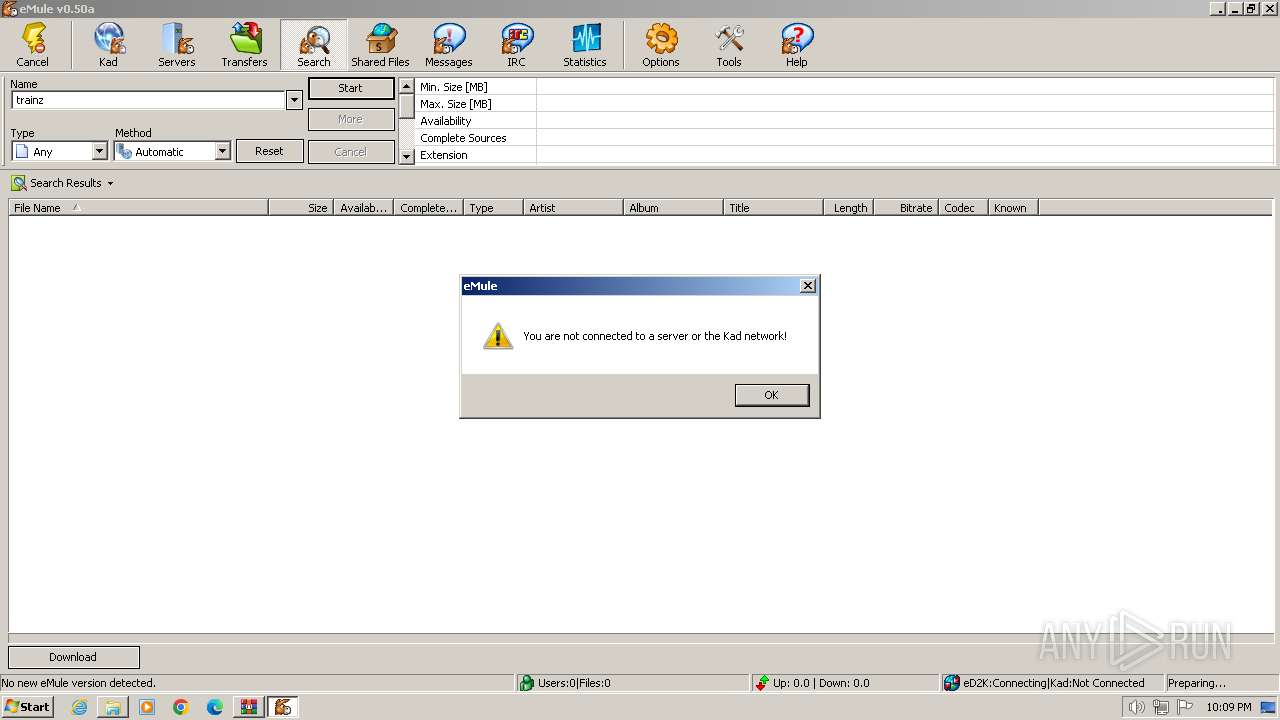Open the Help icon
This screenshot has width=1280, height=720.
(x=796, y=45)
